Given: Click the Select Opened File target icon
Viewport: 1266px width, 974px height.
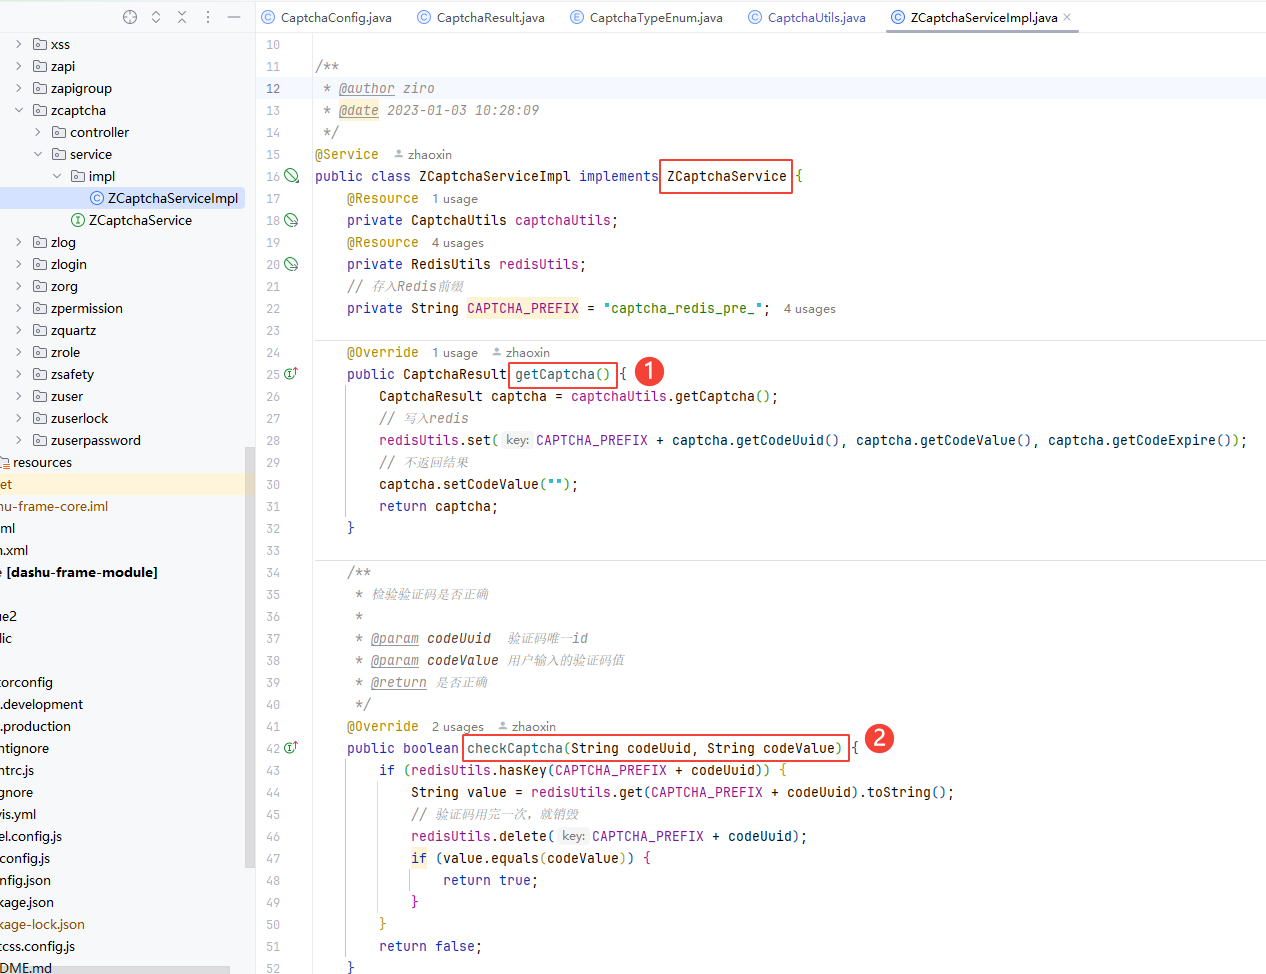Looking at the screenshot, I should [130, 17].
